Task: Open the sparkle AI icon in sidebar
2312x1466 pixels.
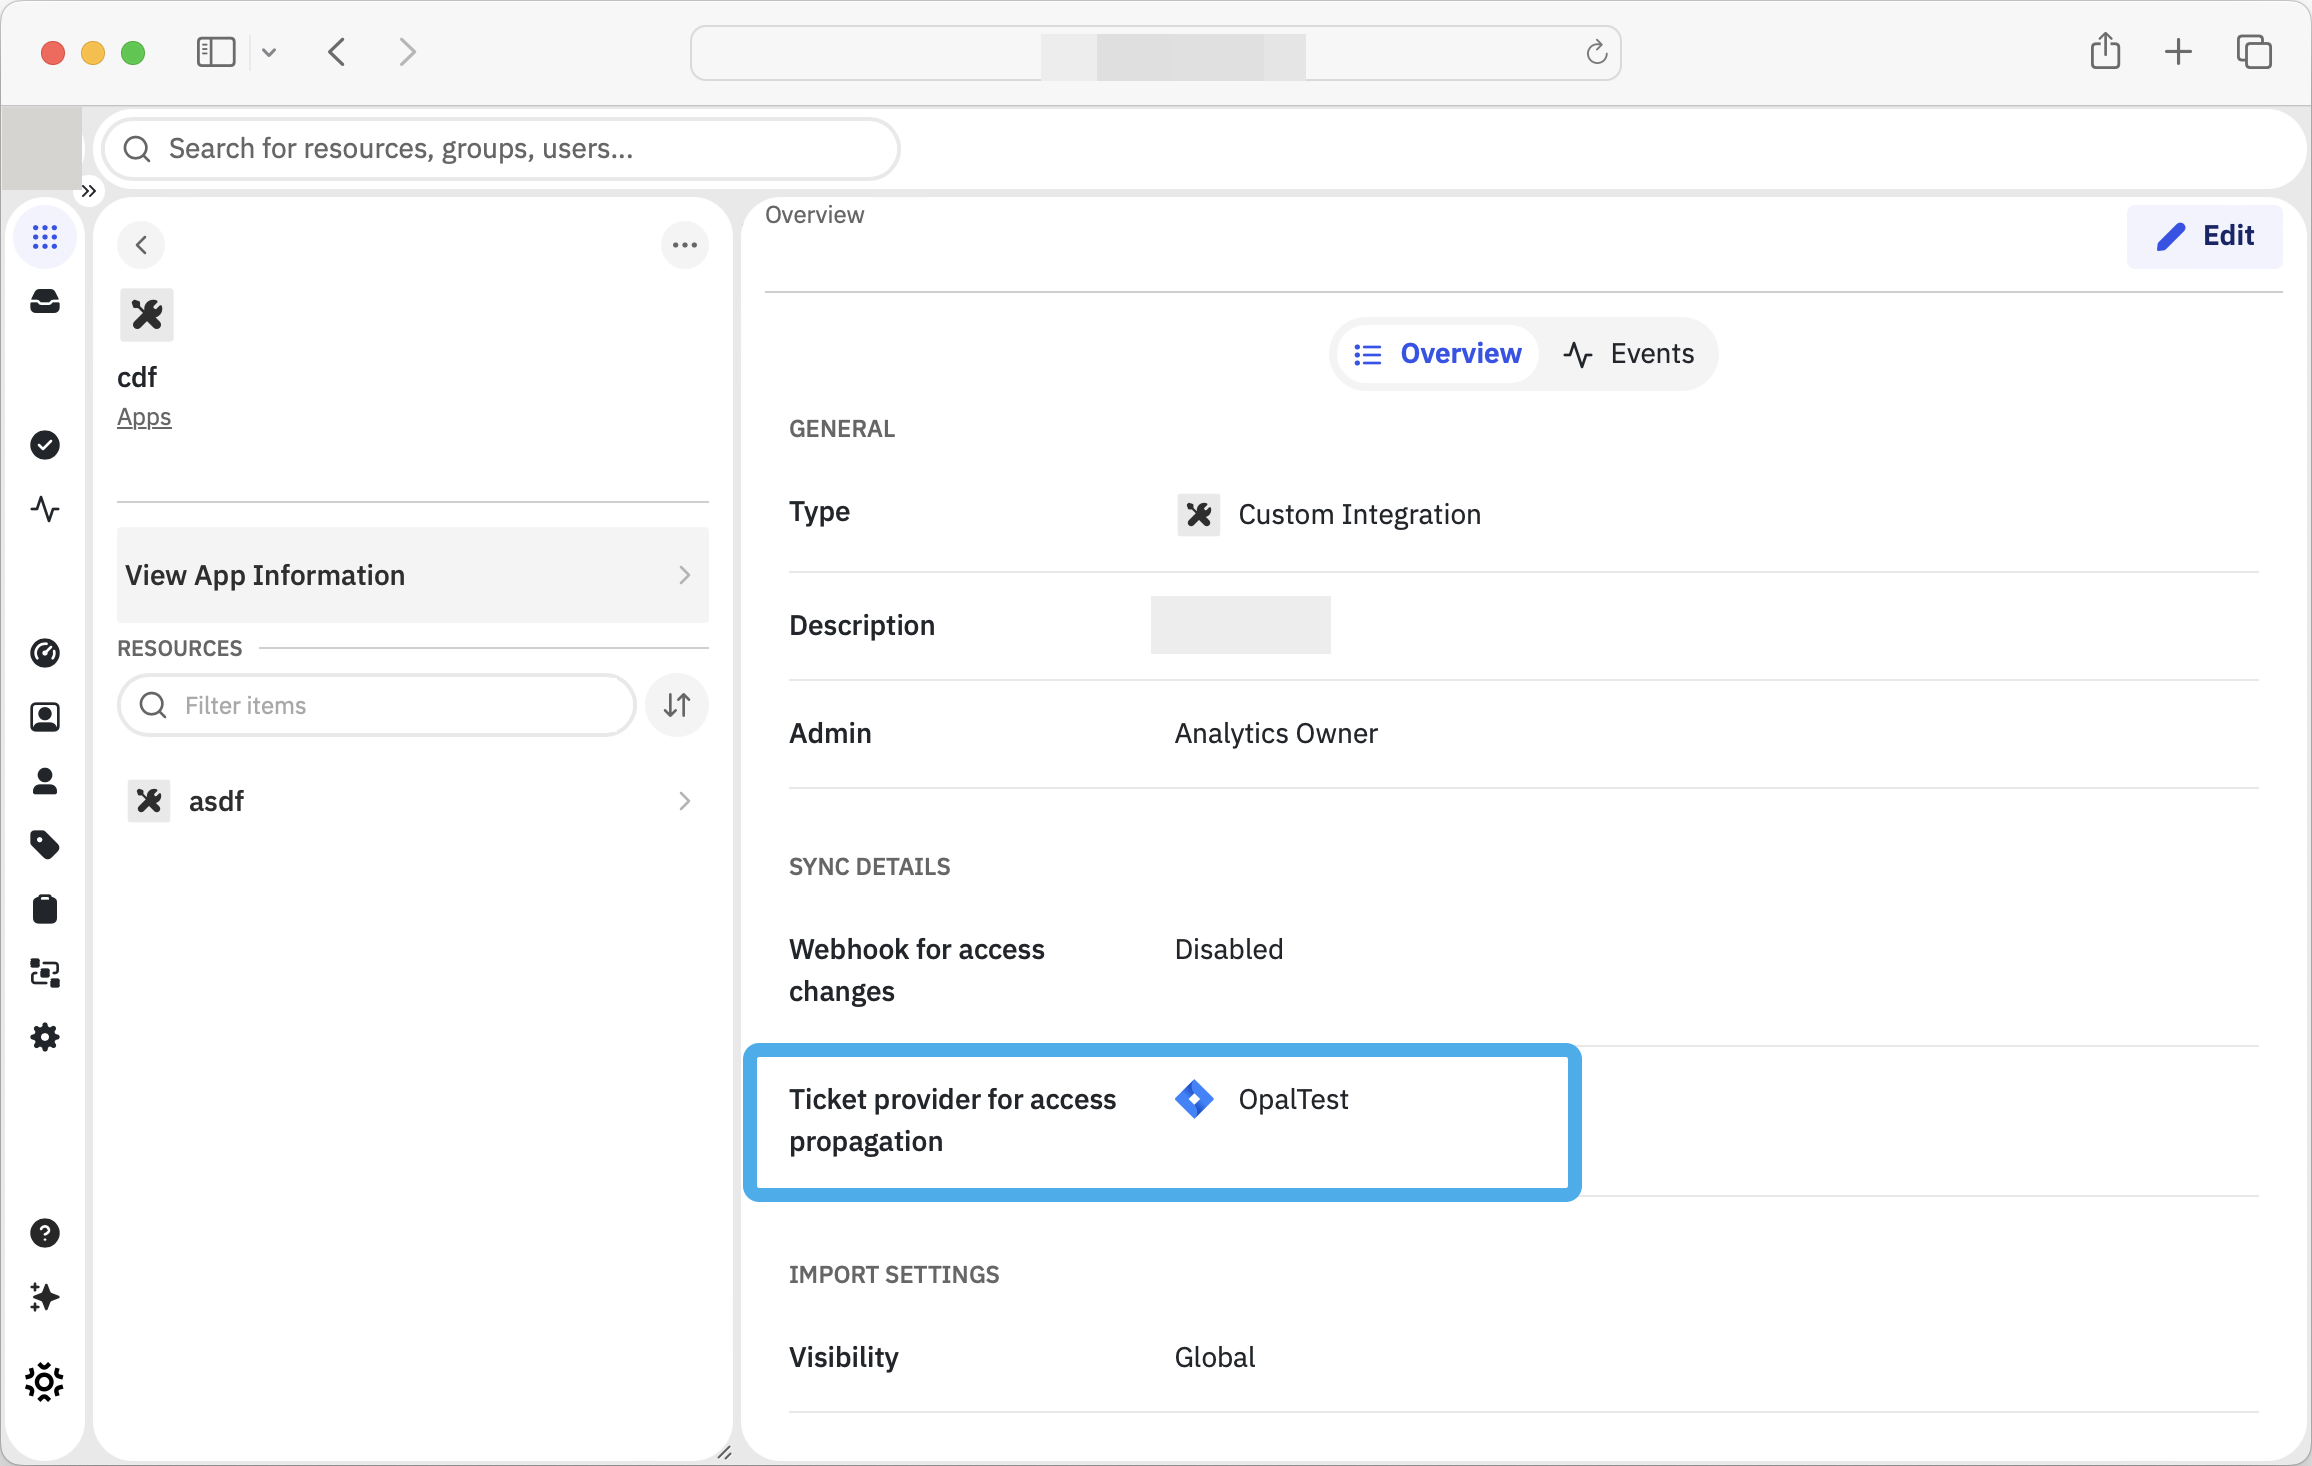Action: tap(45, 1297)
